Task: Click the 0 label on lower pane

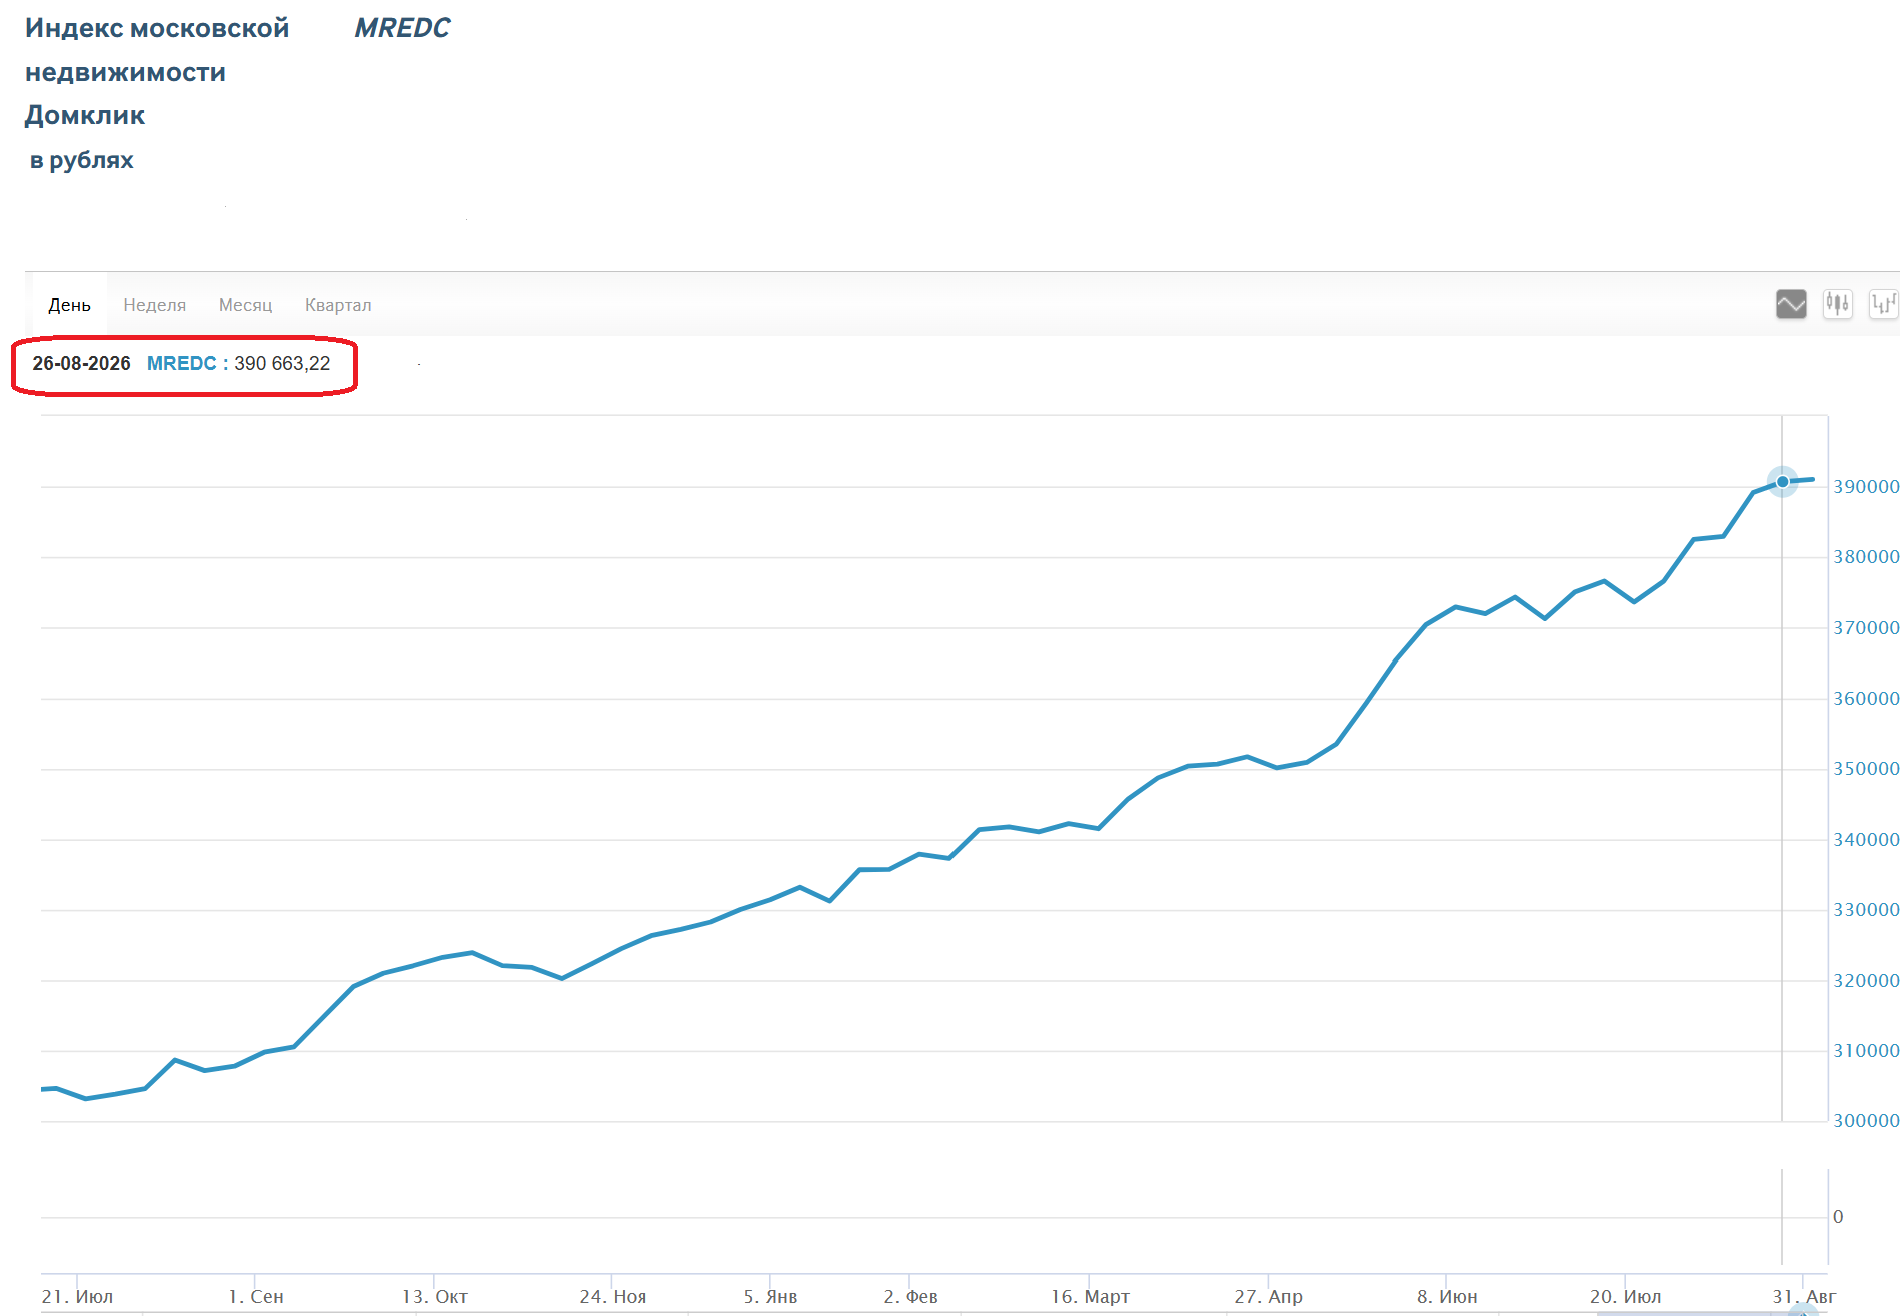Action: 1838,1217
